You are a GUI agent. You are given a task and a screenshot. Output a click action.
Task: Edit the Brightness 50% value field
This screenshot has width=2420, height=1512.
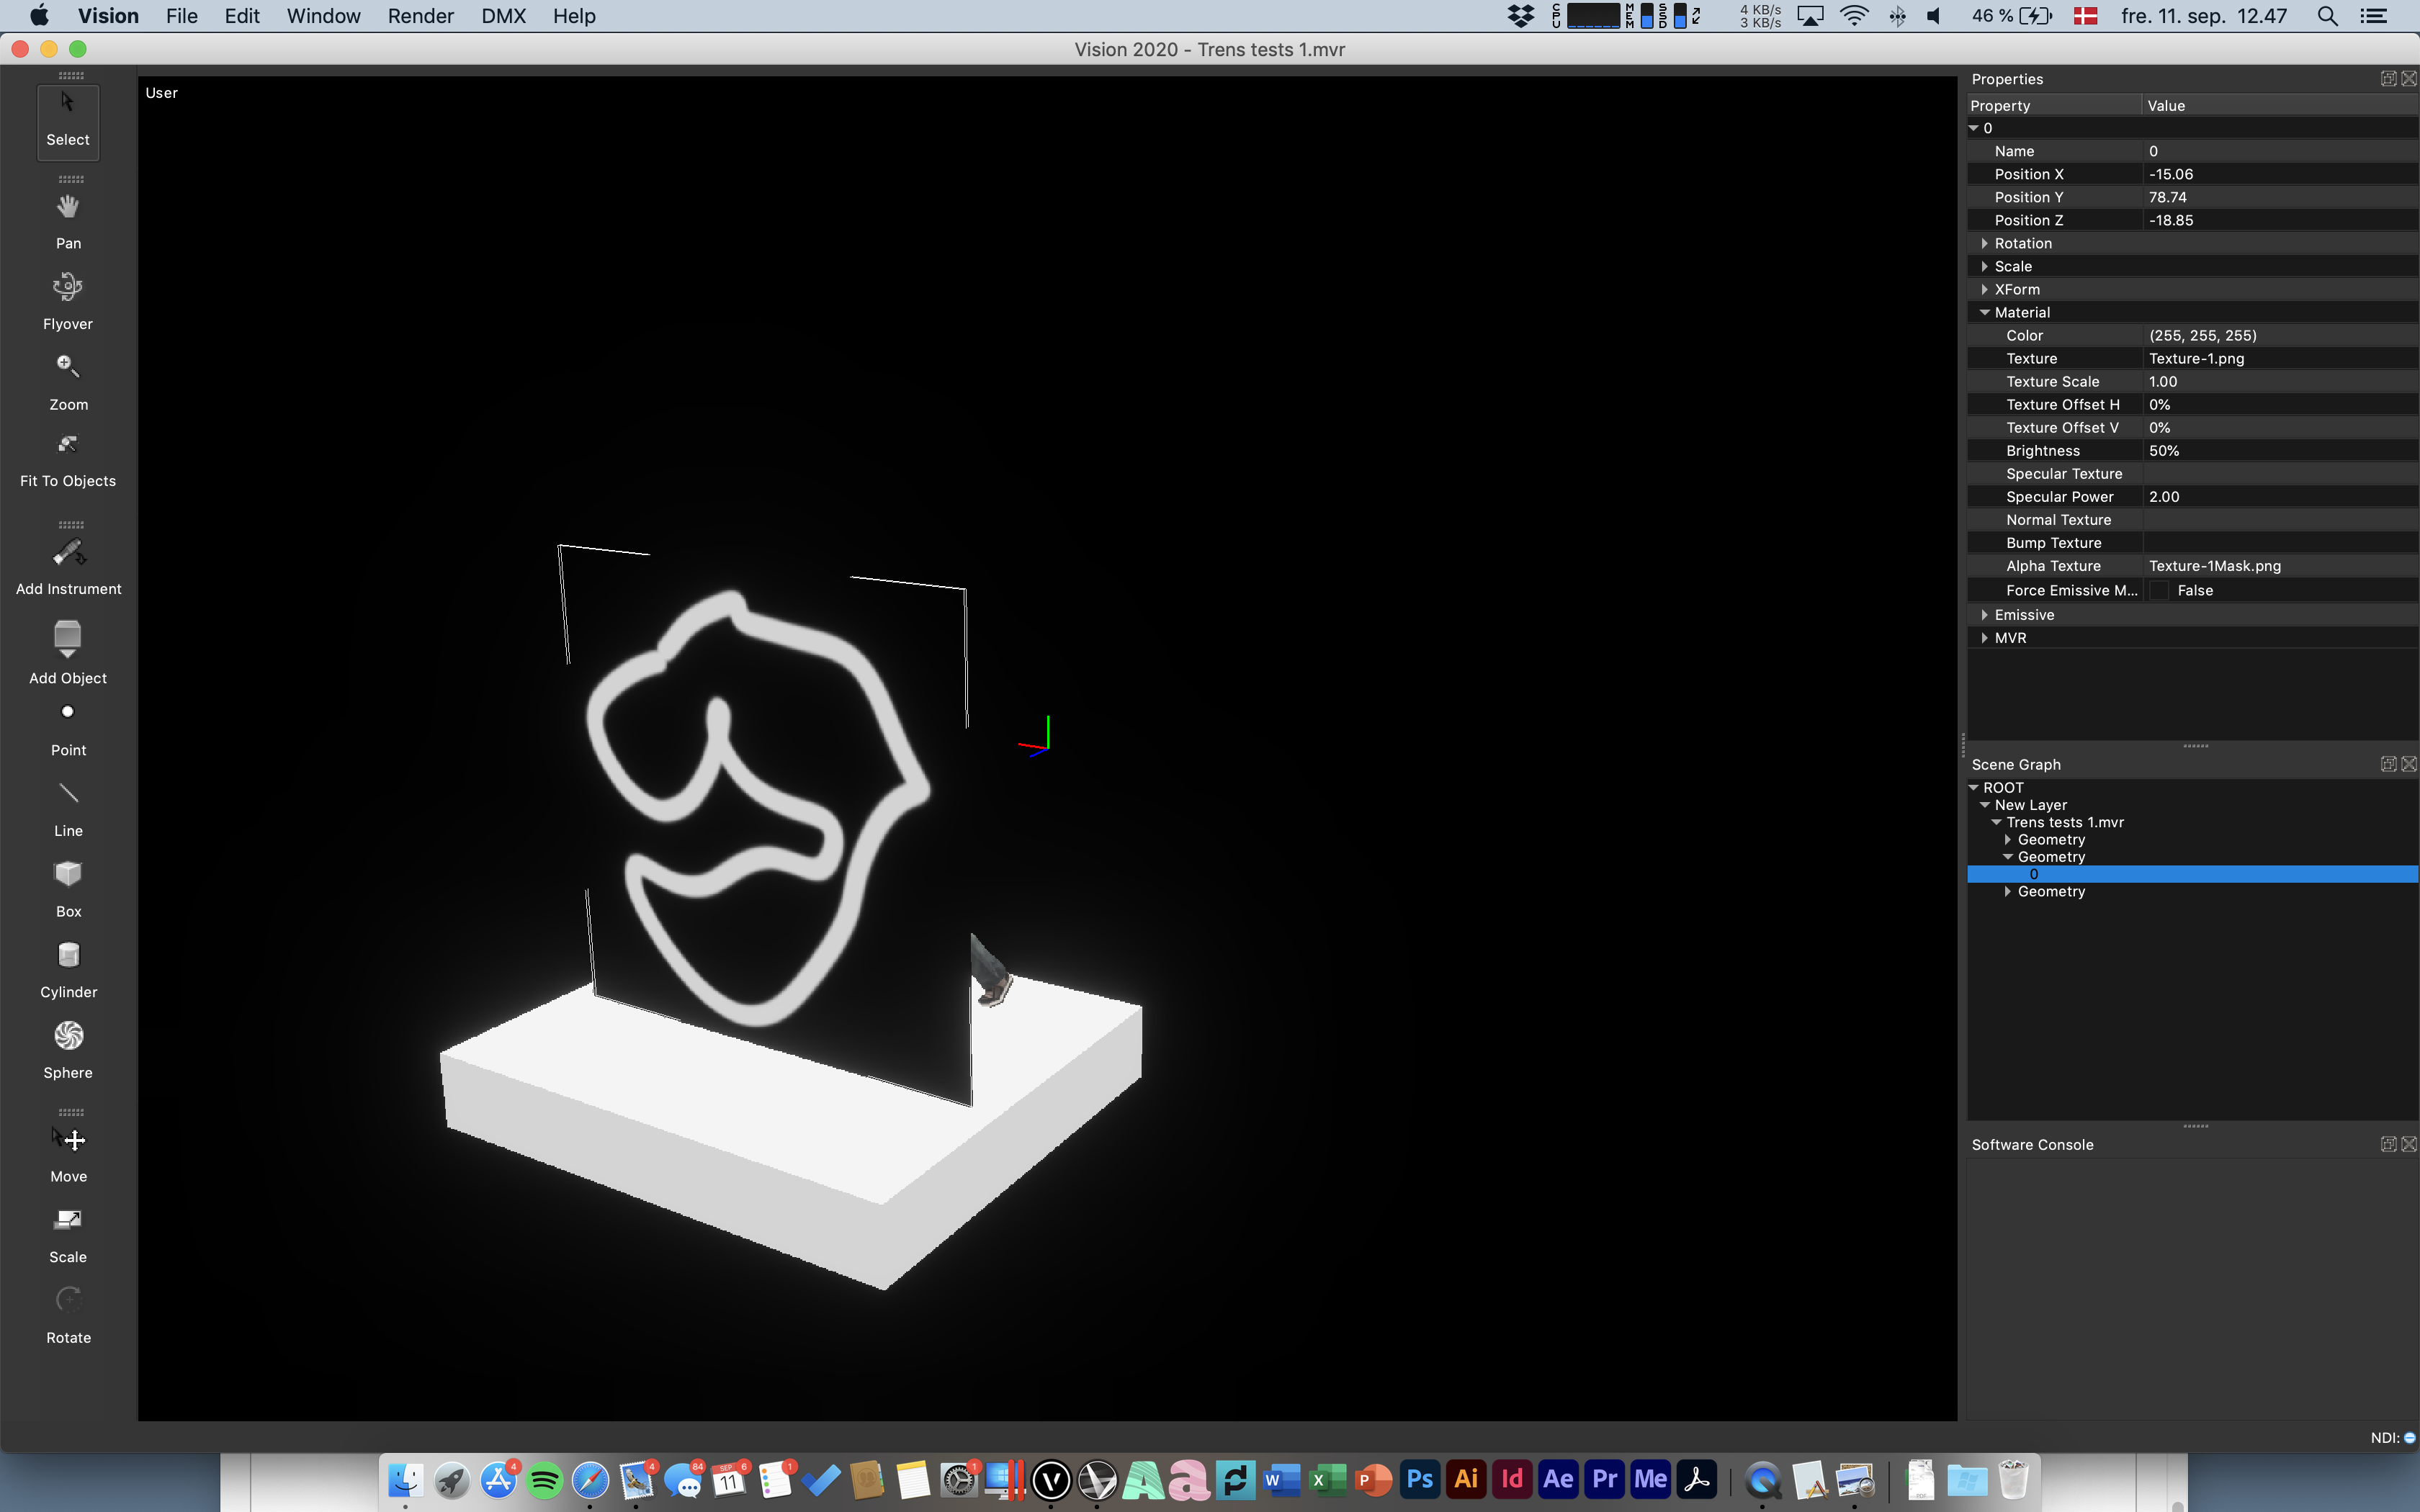[x=2164, y=451]
